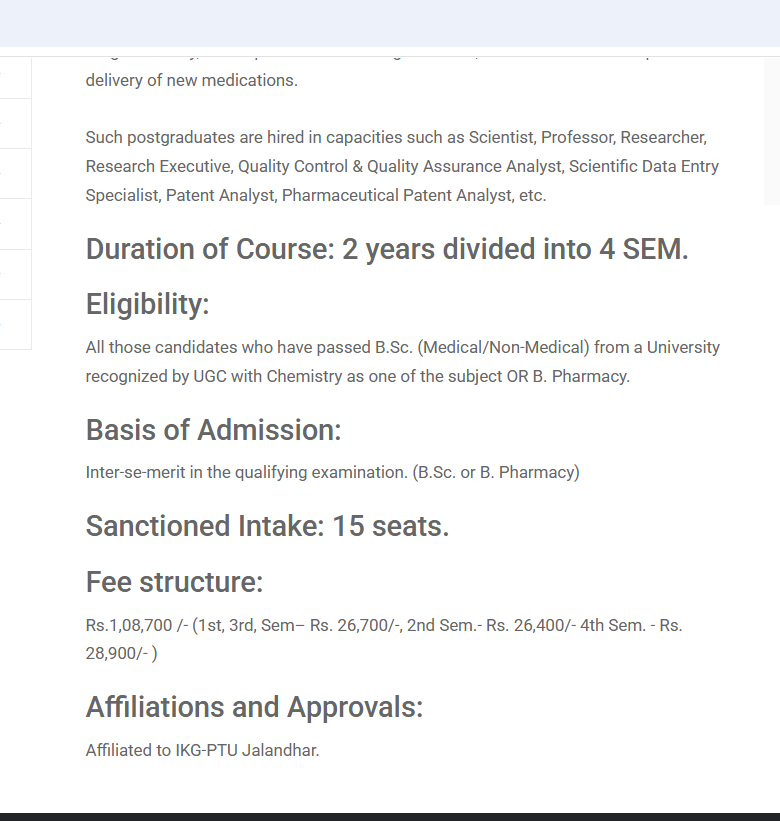Select the second row in the left sidebar list
Screen dimensions: 780x821
pos(15,124)
